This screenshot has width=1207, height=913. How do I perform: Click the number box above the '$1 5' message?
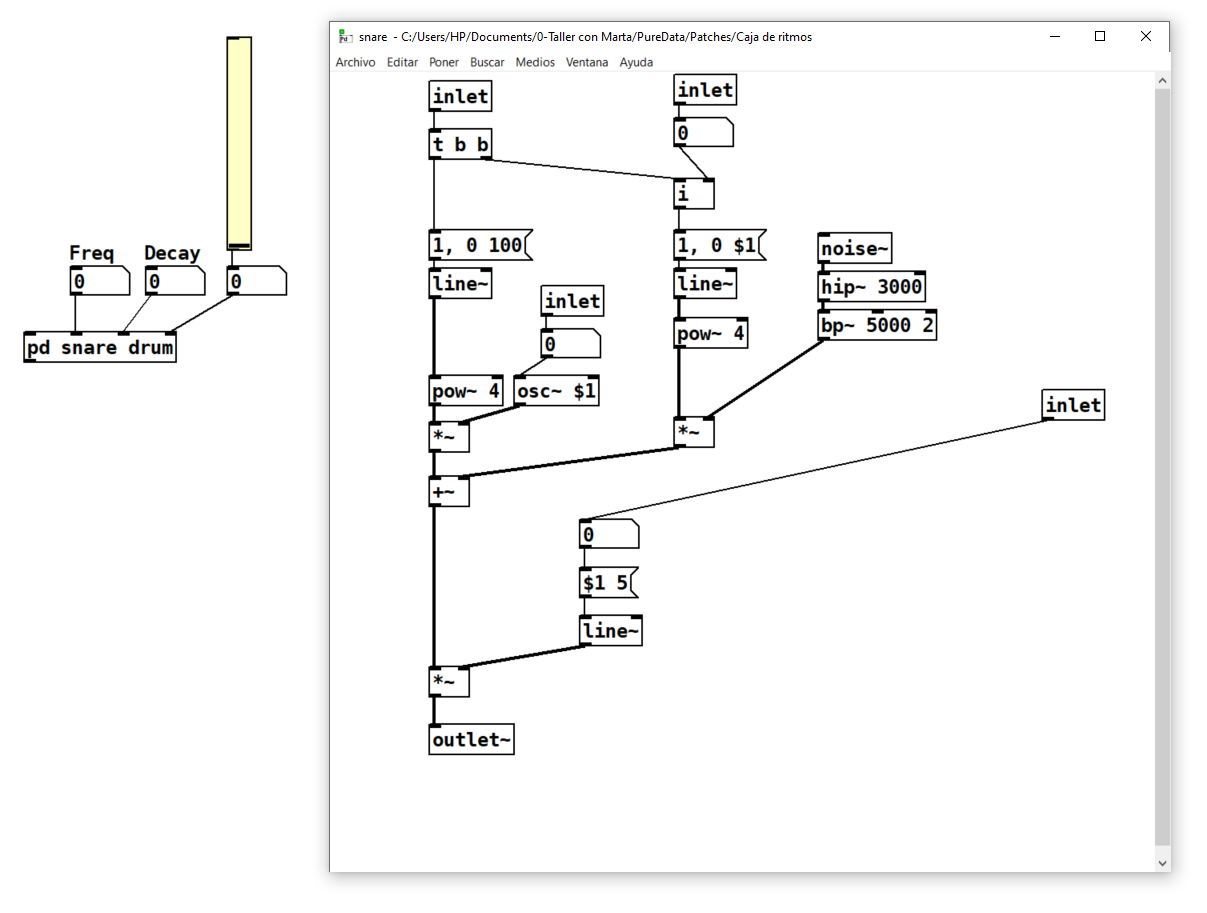610,535
